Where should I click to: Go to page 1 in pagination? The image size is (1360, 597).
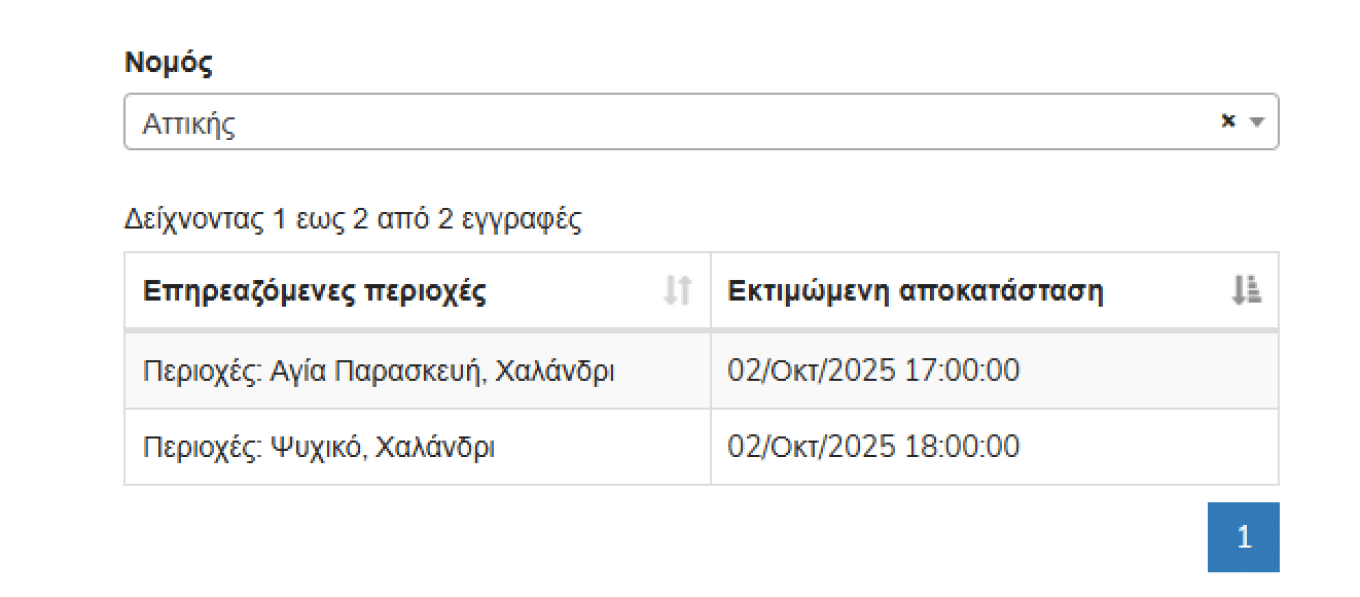1243,537
